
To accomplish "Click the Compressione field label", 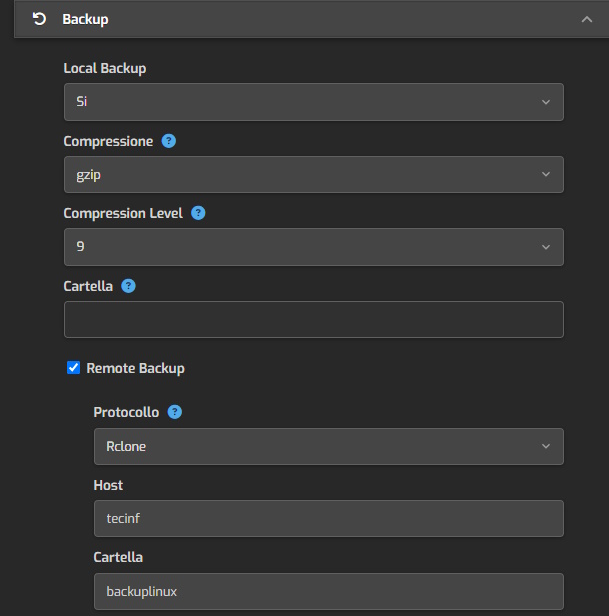I will coord(108,141).
